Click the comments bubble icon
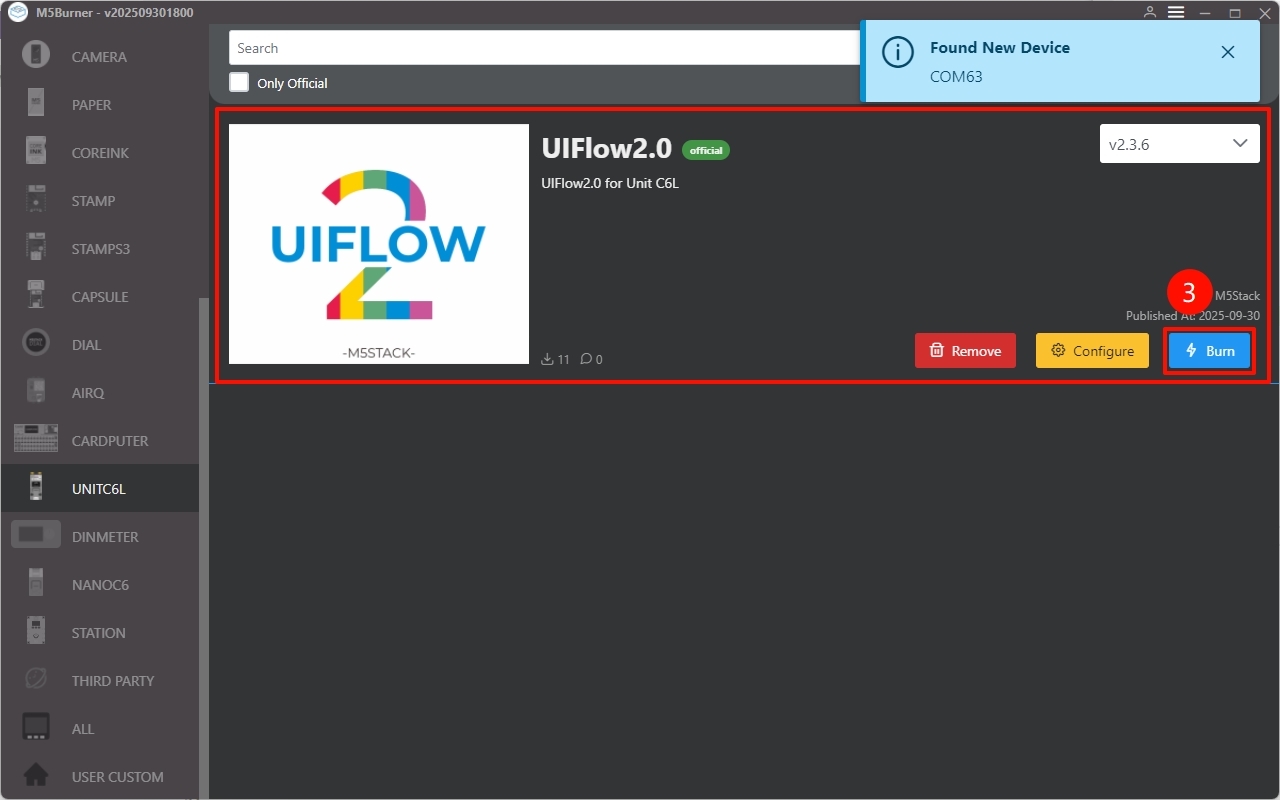The width and height of the screenshot is (1280, 800). point(586,359)
